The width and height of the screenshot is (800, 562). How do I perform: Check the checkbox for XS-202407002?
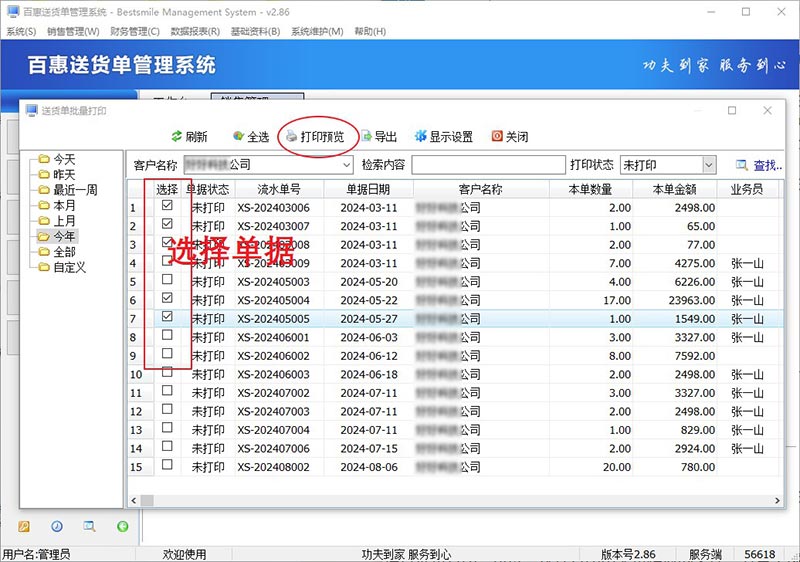167,390
